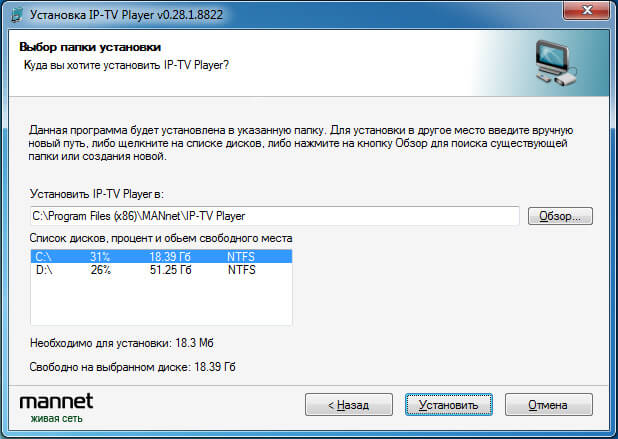This screenshot has height=439, width=618.
Task: Cancel setup with Отмена button
Action: (549, 404)
